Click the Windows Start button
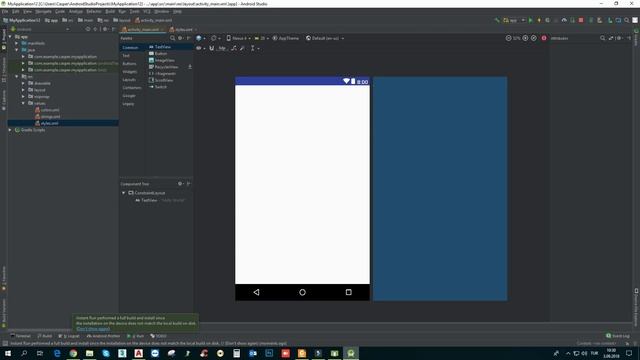Screen dimensions: 640x360 click(8, 353)
